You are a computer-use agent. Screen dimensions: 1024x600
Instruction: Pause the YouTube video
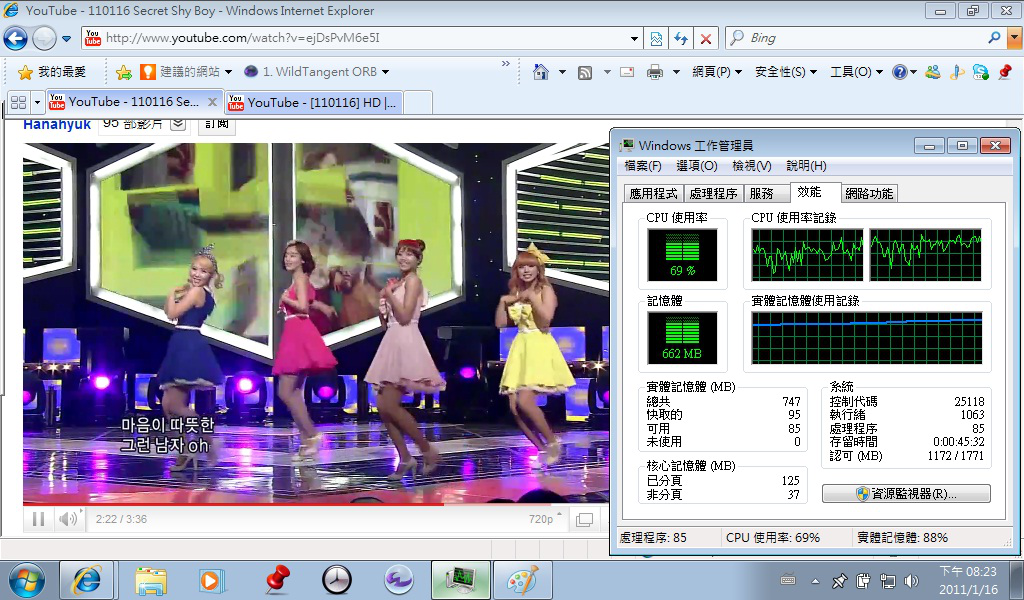39,519
